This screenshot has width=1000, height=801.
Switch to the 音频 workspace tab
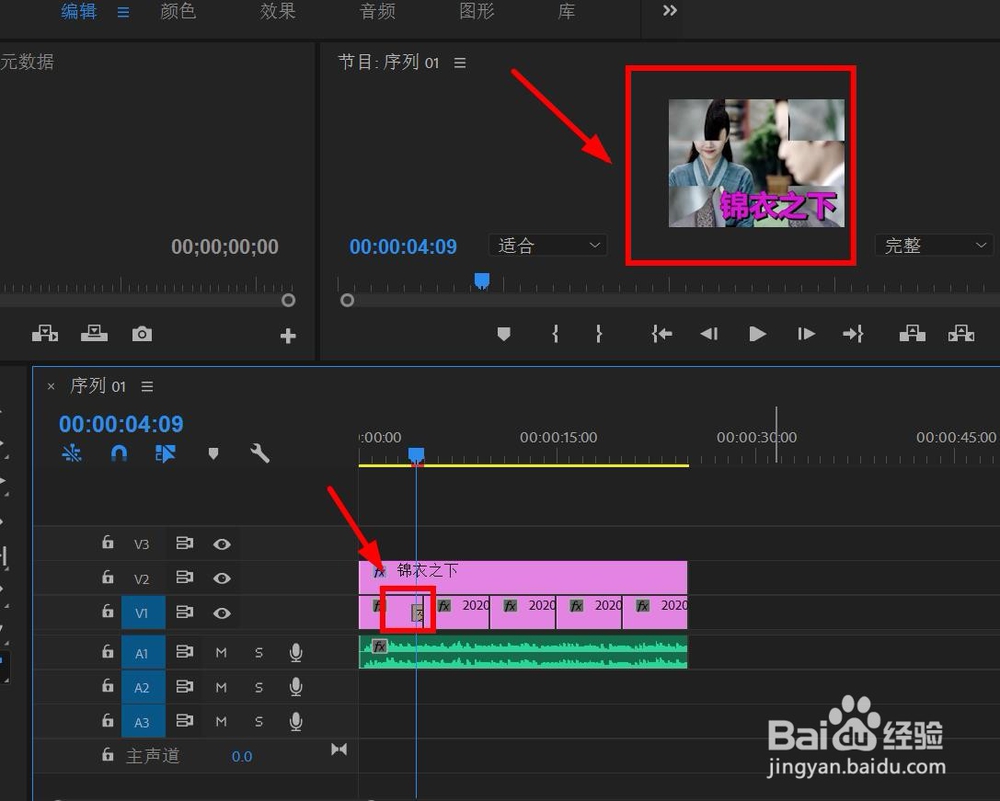click(378, 11)
